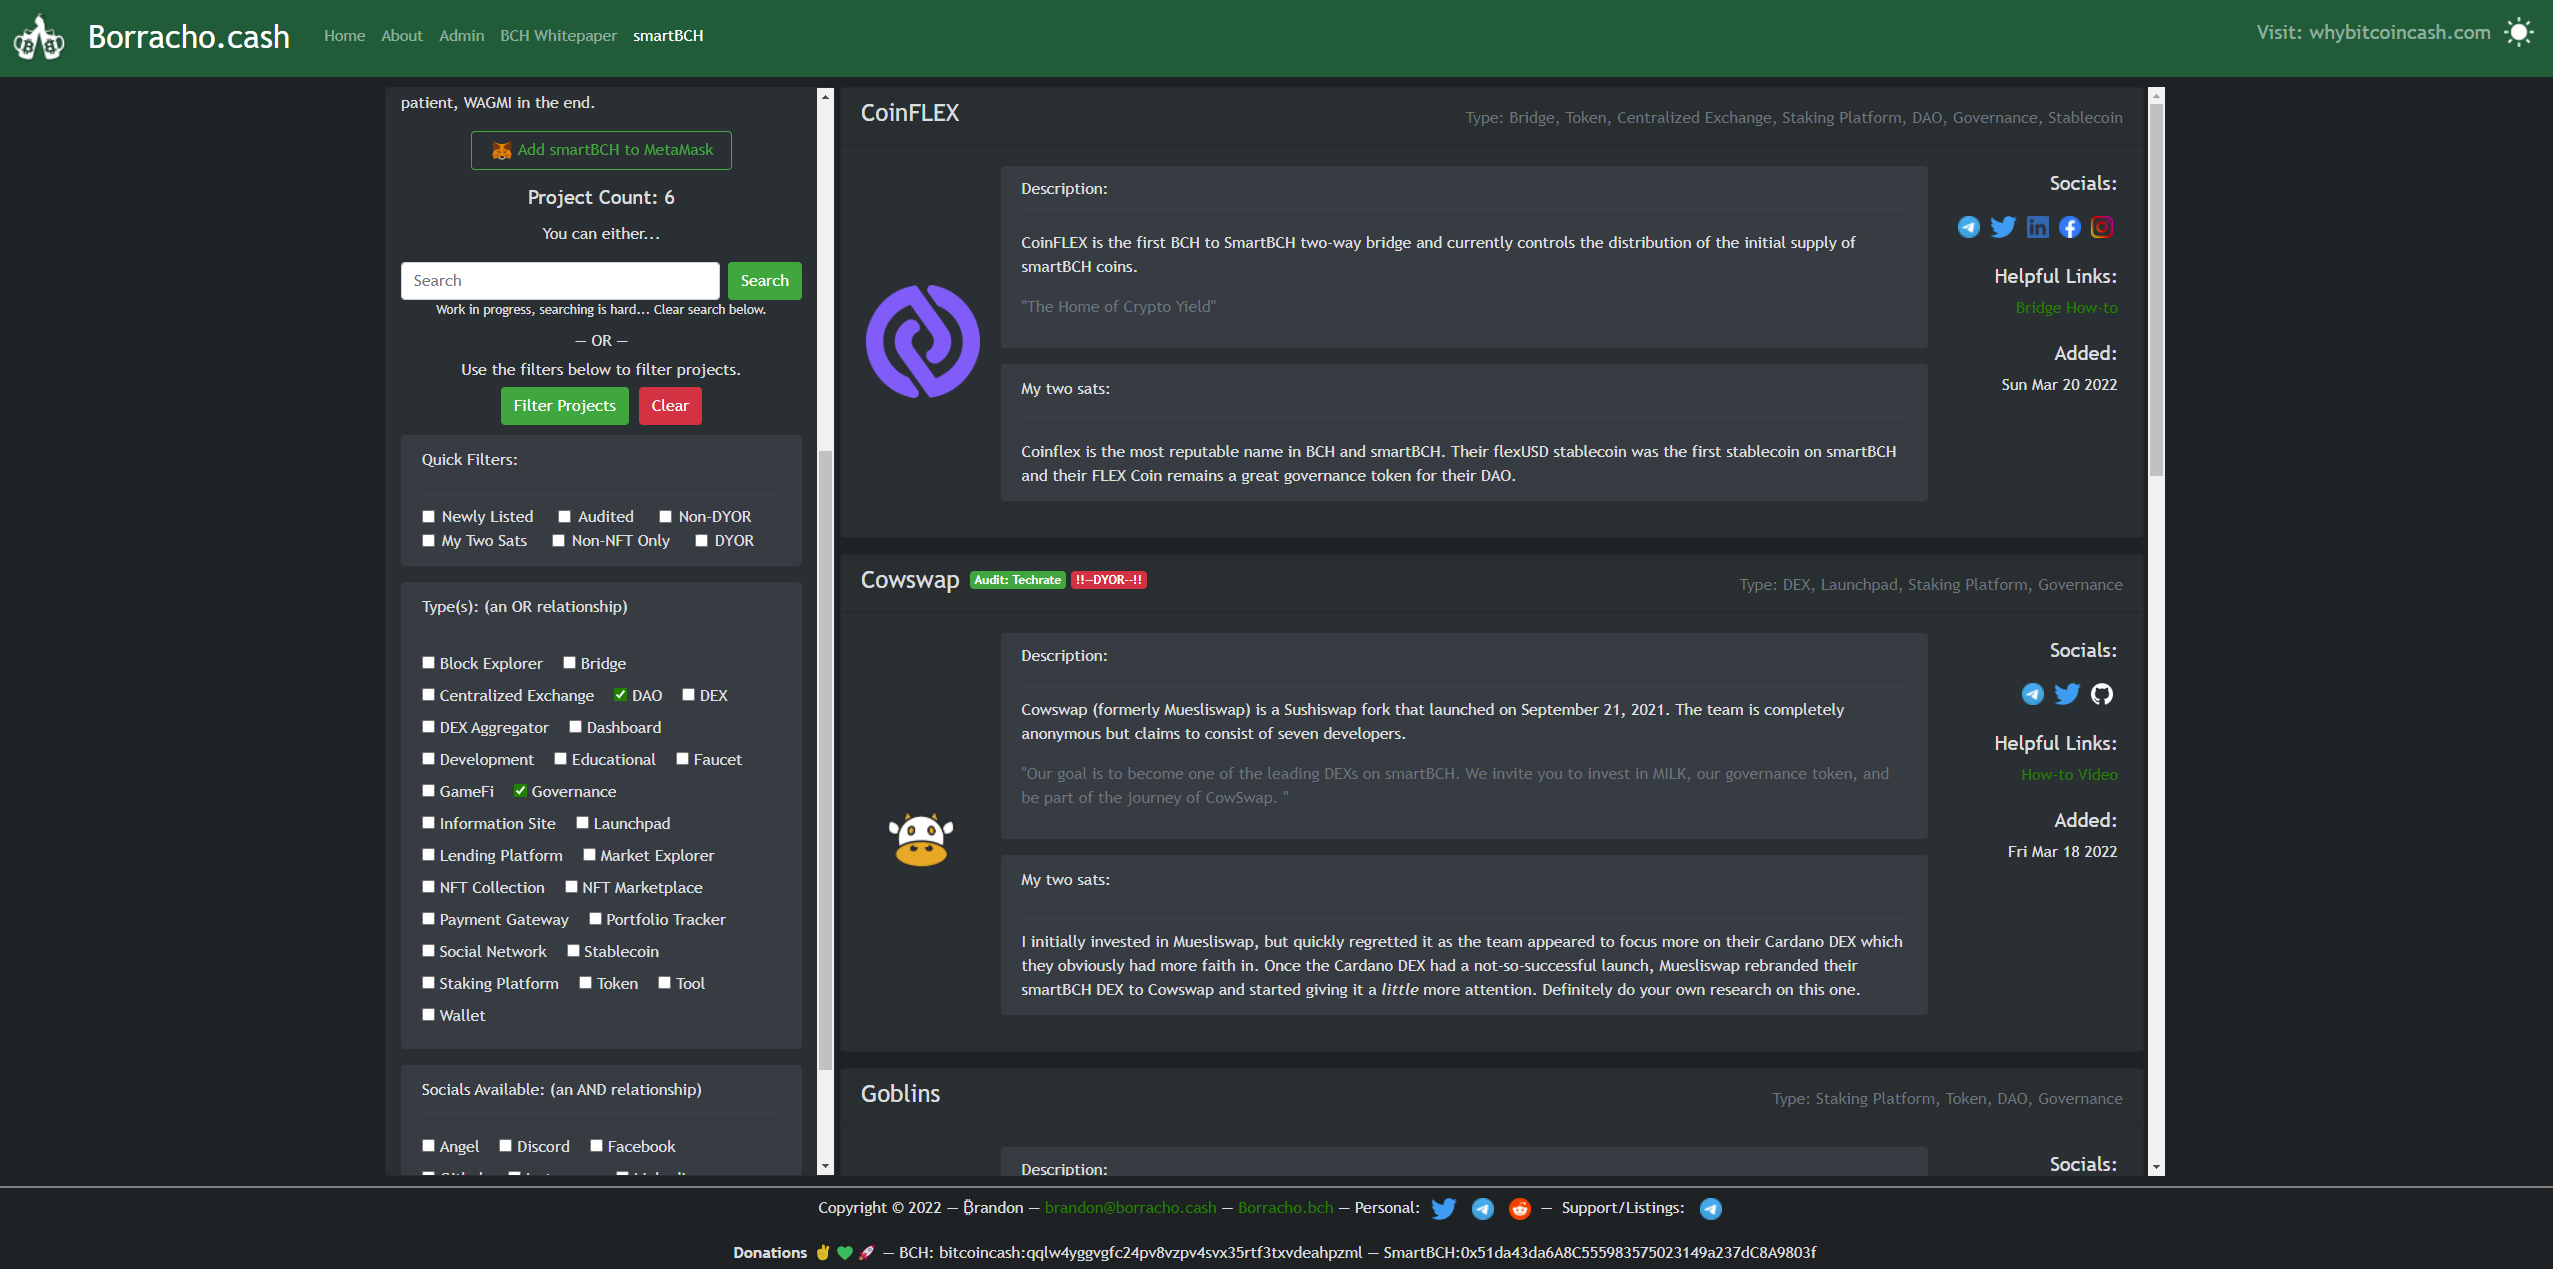2553x1269 pixels.
Task: Open the personal Reddit icon in footer
Action: [1519, 1208]
